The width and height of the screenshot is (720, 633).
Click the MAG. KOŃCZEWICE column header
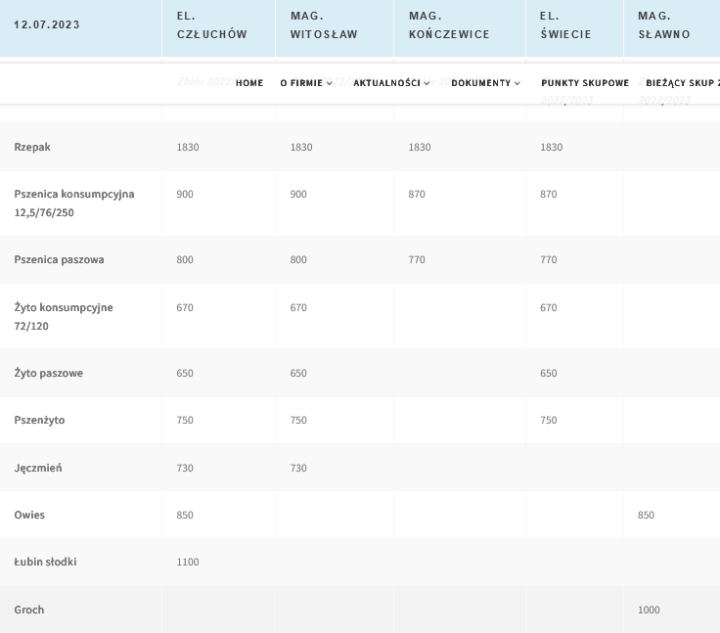point(449,25)
